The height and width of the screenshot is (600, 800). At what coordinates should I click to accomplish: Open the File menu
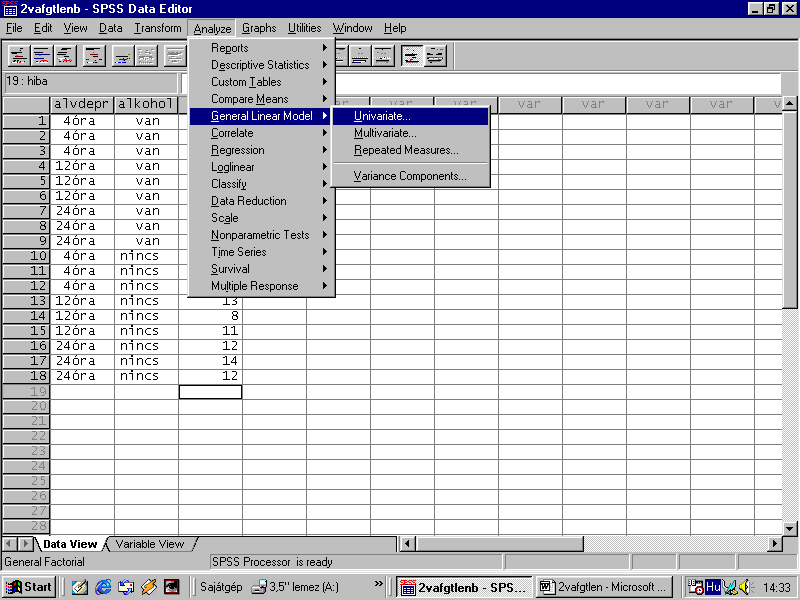[14, 28]
